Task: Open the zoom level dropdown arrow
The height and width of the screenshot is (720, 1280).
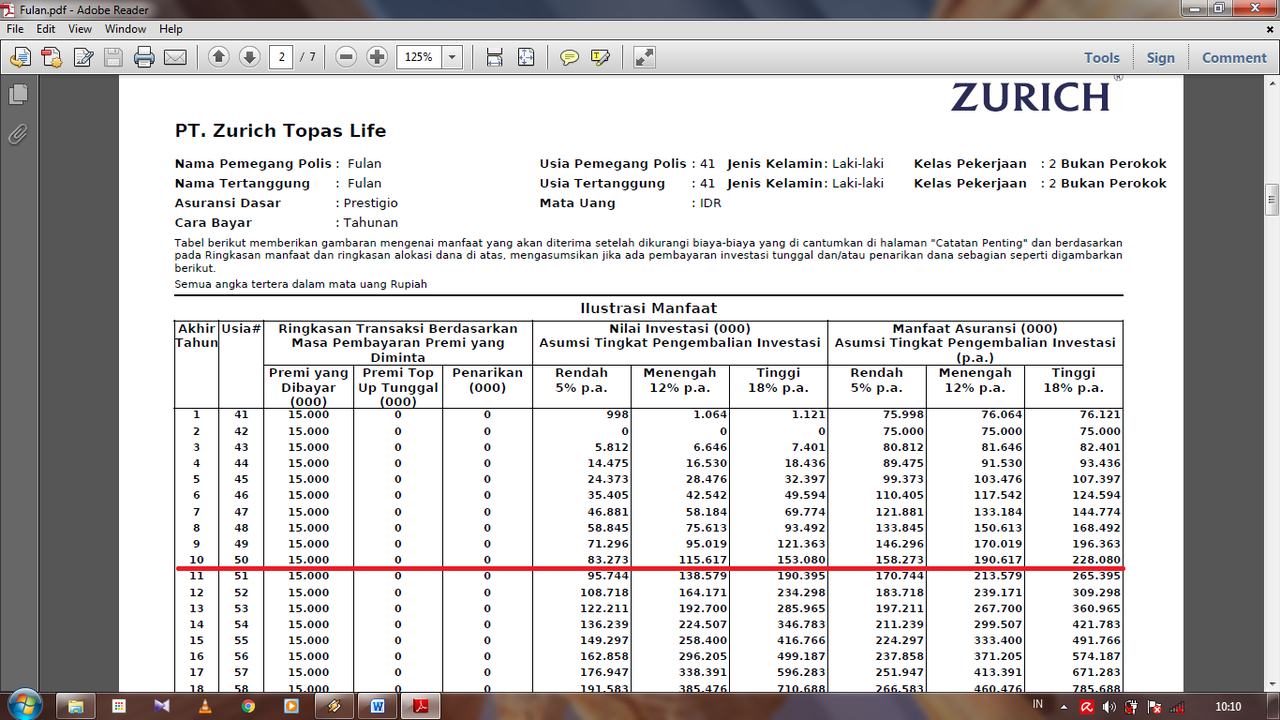Action: point(452,57)
